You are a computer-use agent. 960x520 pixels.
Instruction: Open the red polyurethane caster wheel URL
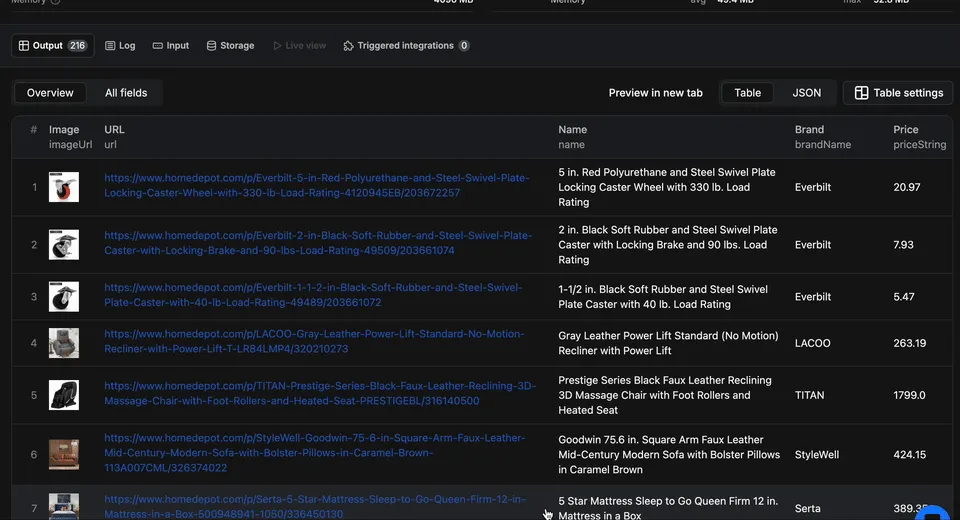(x=317, y=185)
